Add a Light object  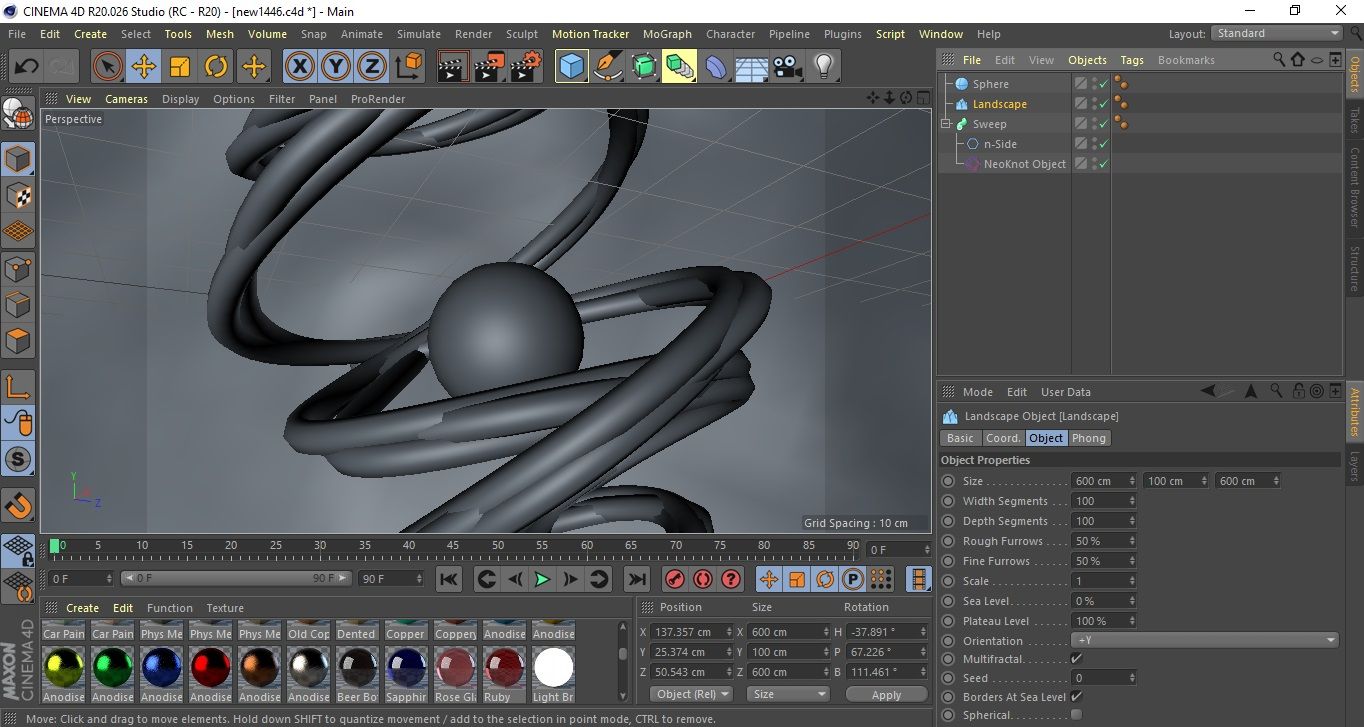[x=823, y=67]
